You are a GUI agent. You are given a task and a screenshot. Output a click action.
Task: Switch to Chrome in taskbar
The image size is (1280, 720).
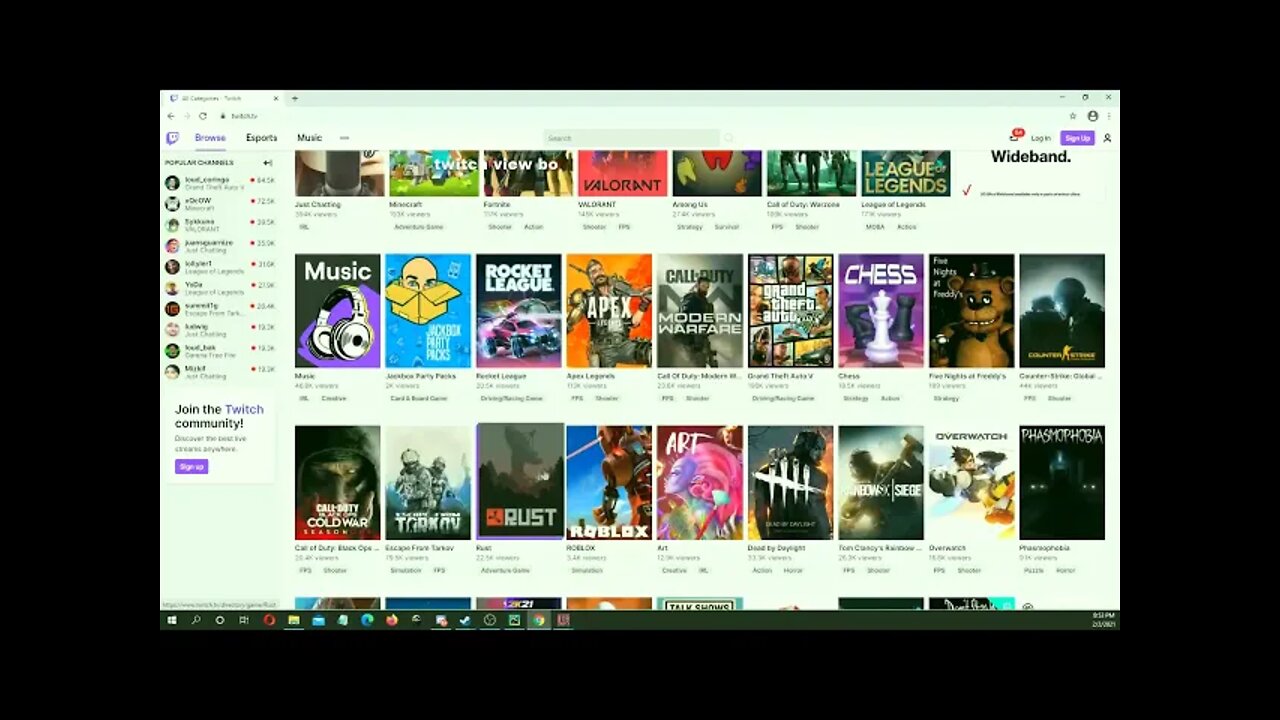point(539,620)
